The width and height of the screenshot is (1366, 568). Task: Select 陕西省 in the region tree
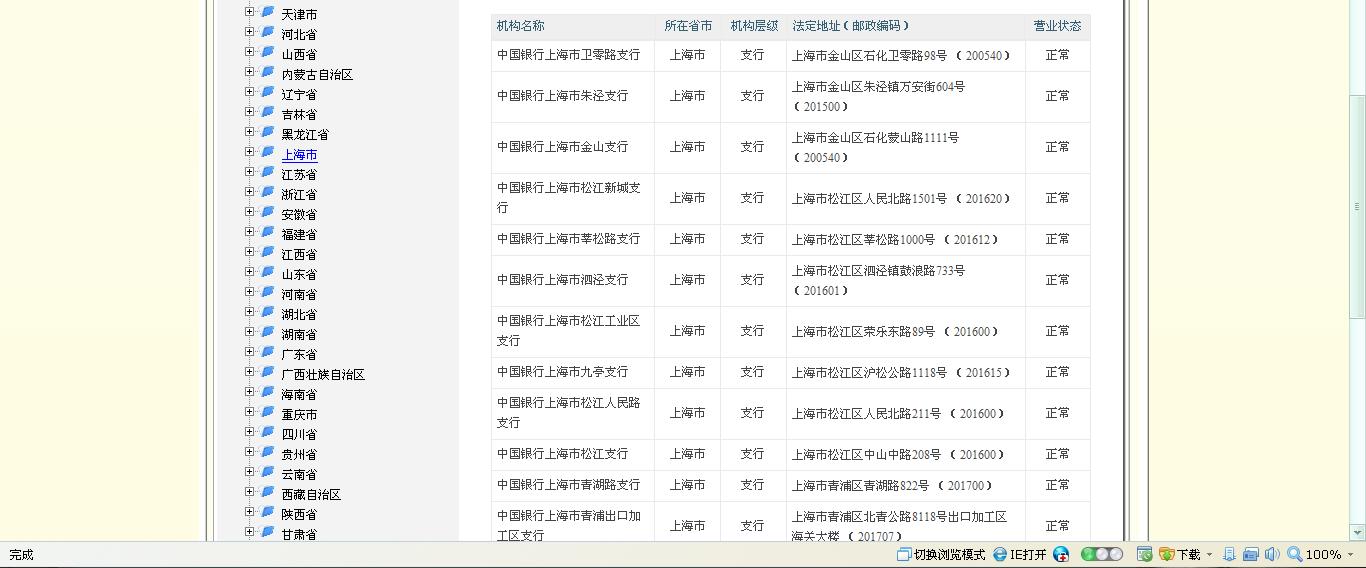[x=299, y=515]
